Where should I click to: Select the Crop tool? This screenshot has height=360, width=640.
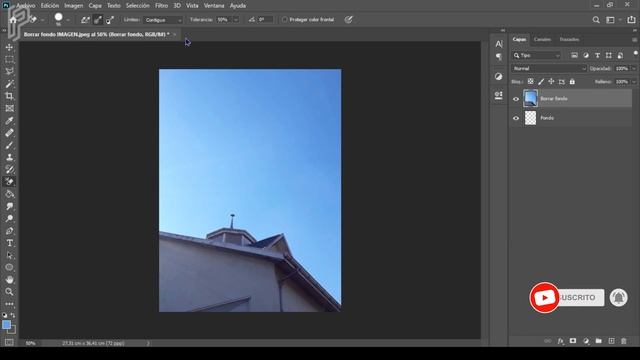[x=9, y=96]
